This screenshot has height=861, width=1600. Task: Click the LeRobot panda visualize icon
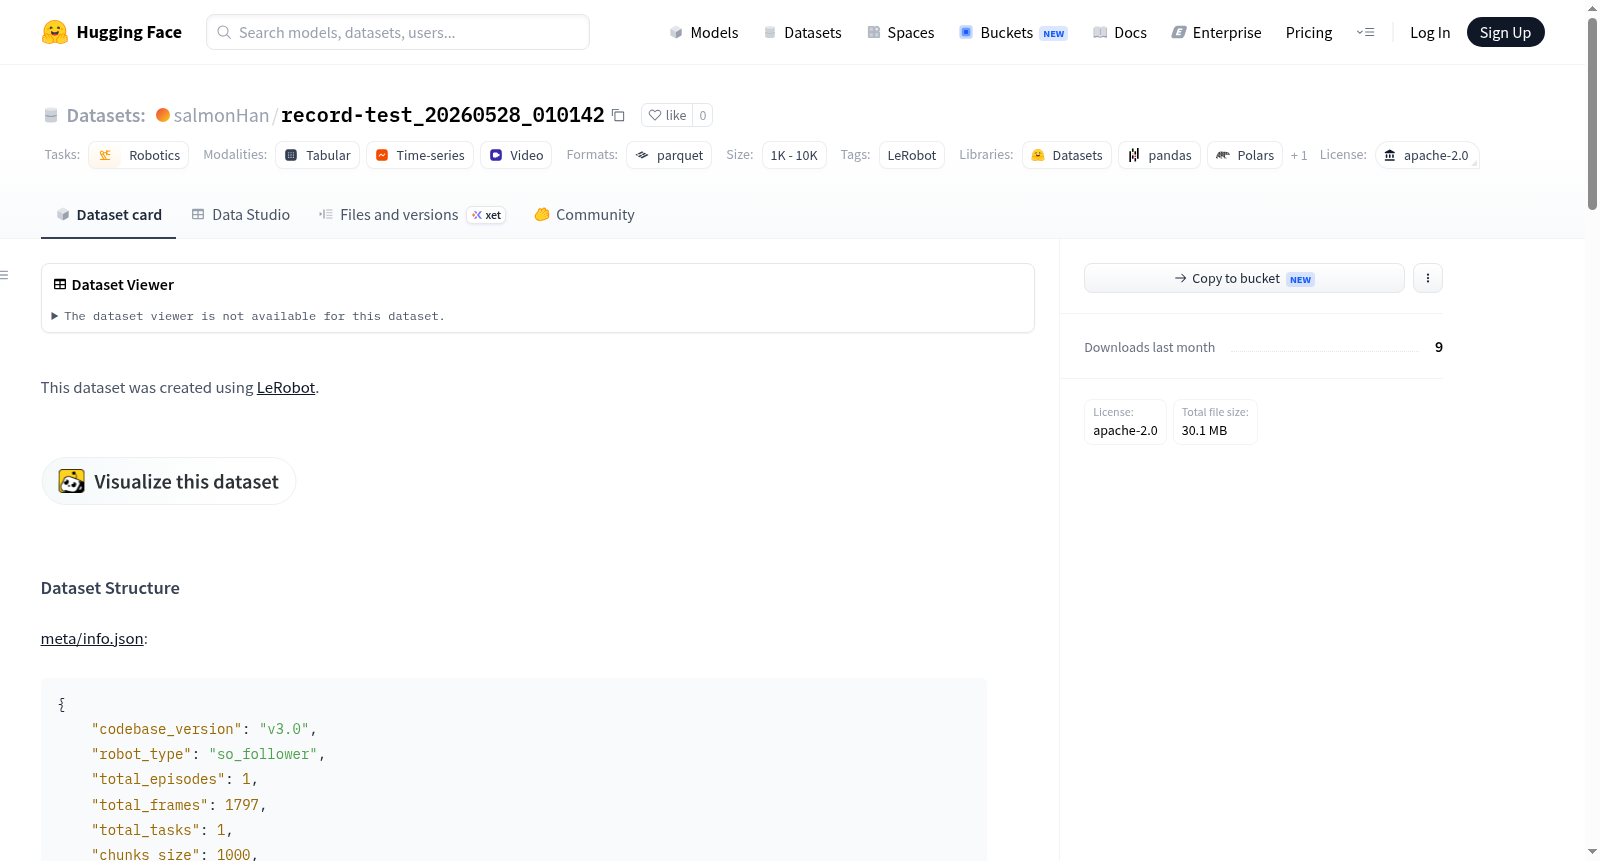pyautogui.click(x=72, y=481)
